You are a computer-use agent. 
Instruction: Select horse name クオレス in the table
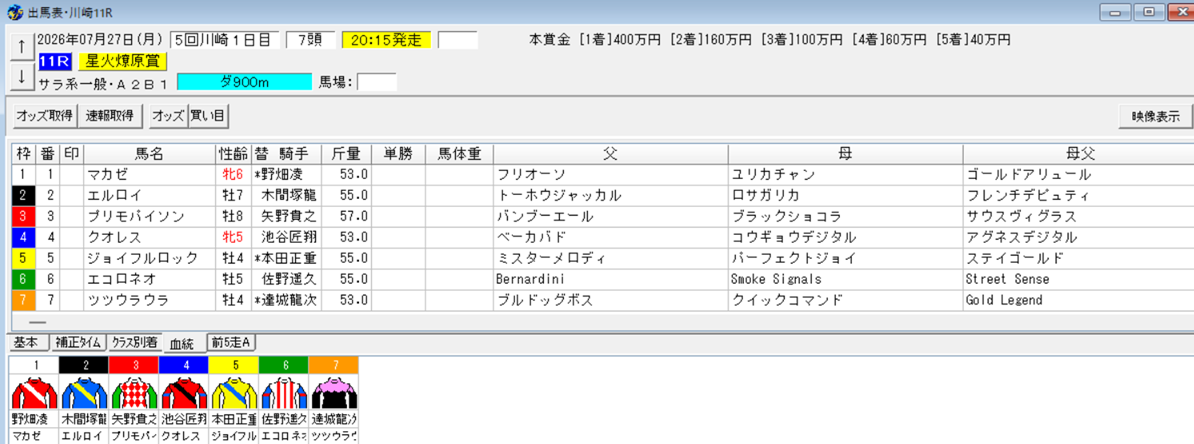115,238
